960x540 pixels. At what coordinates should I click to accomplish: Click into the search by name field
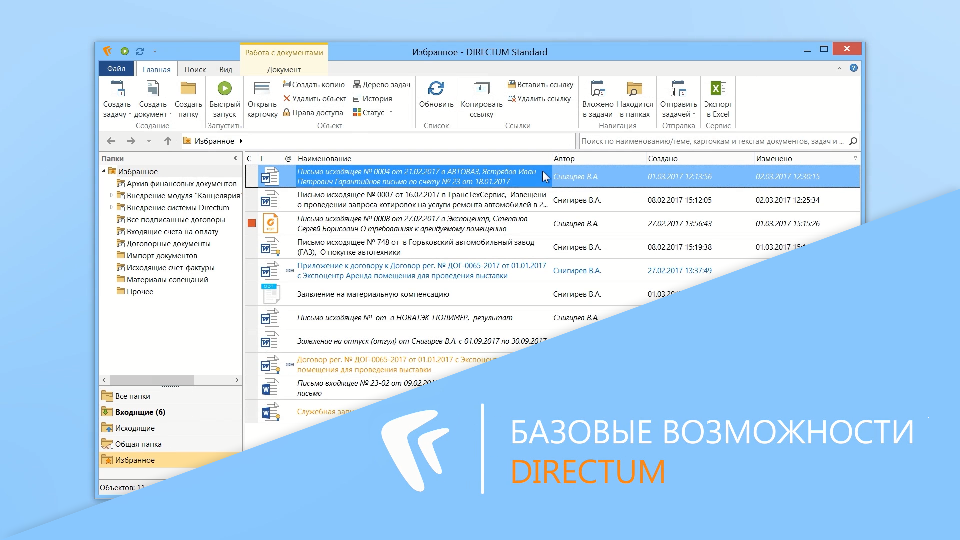(712, 141)
